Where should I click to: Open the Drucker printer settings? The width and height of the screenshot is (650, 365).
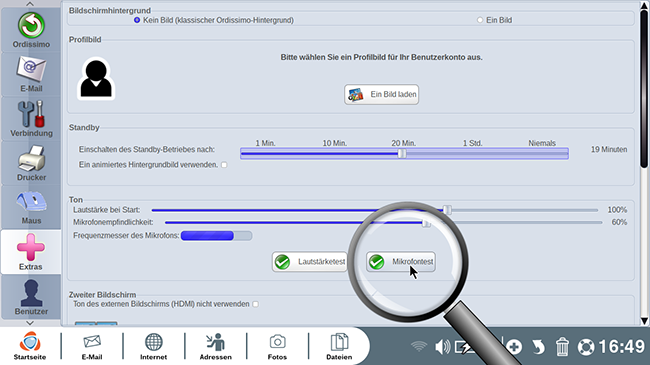point(31,163)
